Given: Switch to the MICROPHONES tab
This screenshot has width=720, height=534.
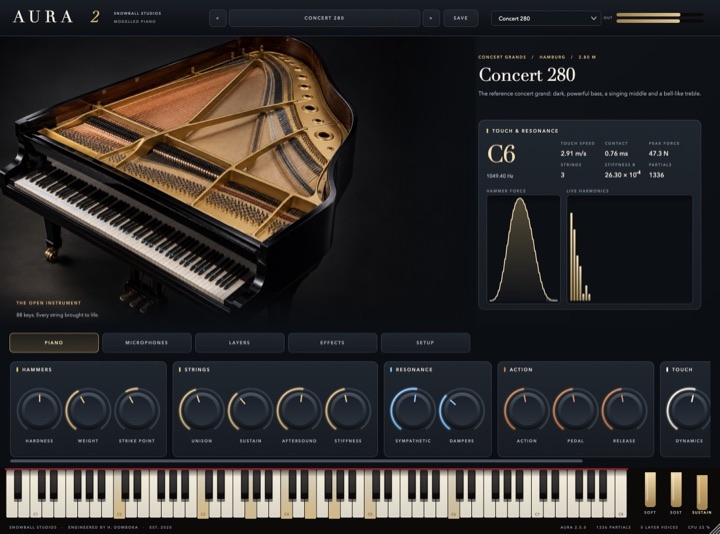Looking at the screenshot, I should (146, 343).
